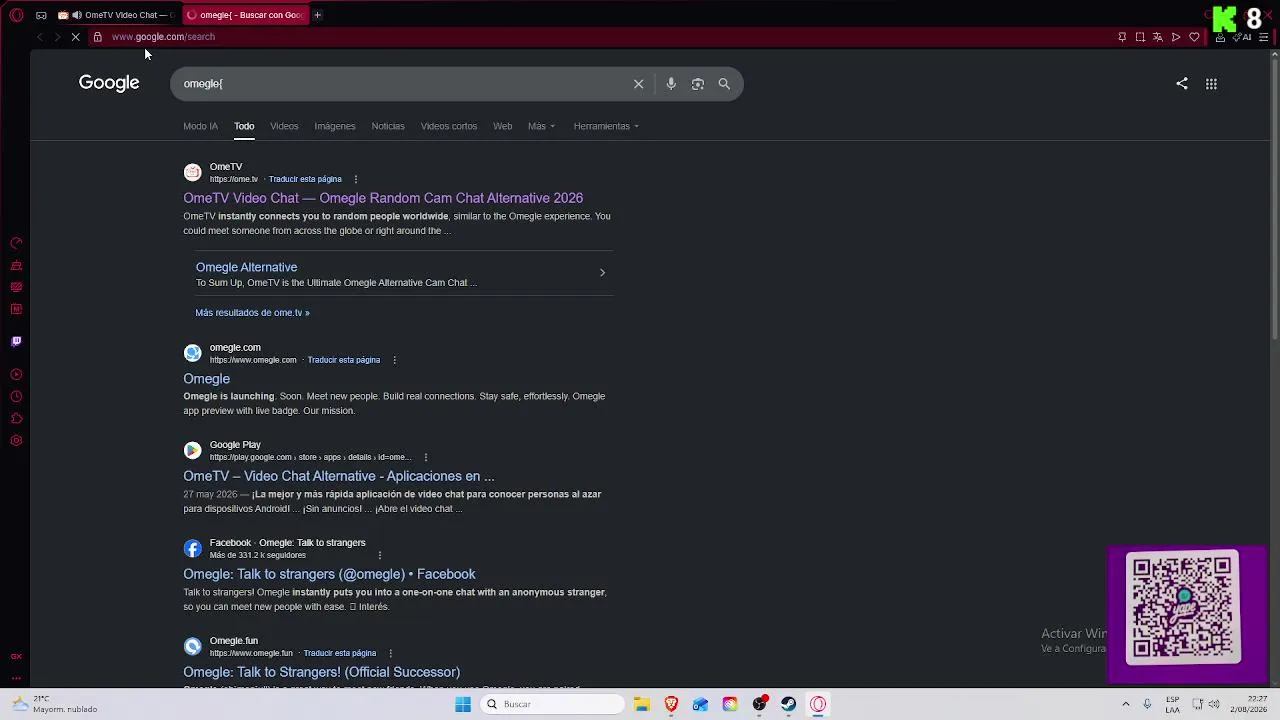Switch to Videos results tab
Viewport: 1280px width, 720px height.
tap(284, 126)
